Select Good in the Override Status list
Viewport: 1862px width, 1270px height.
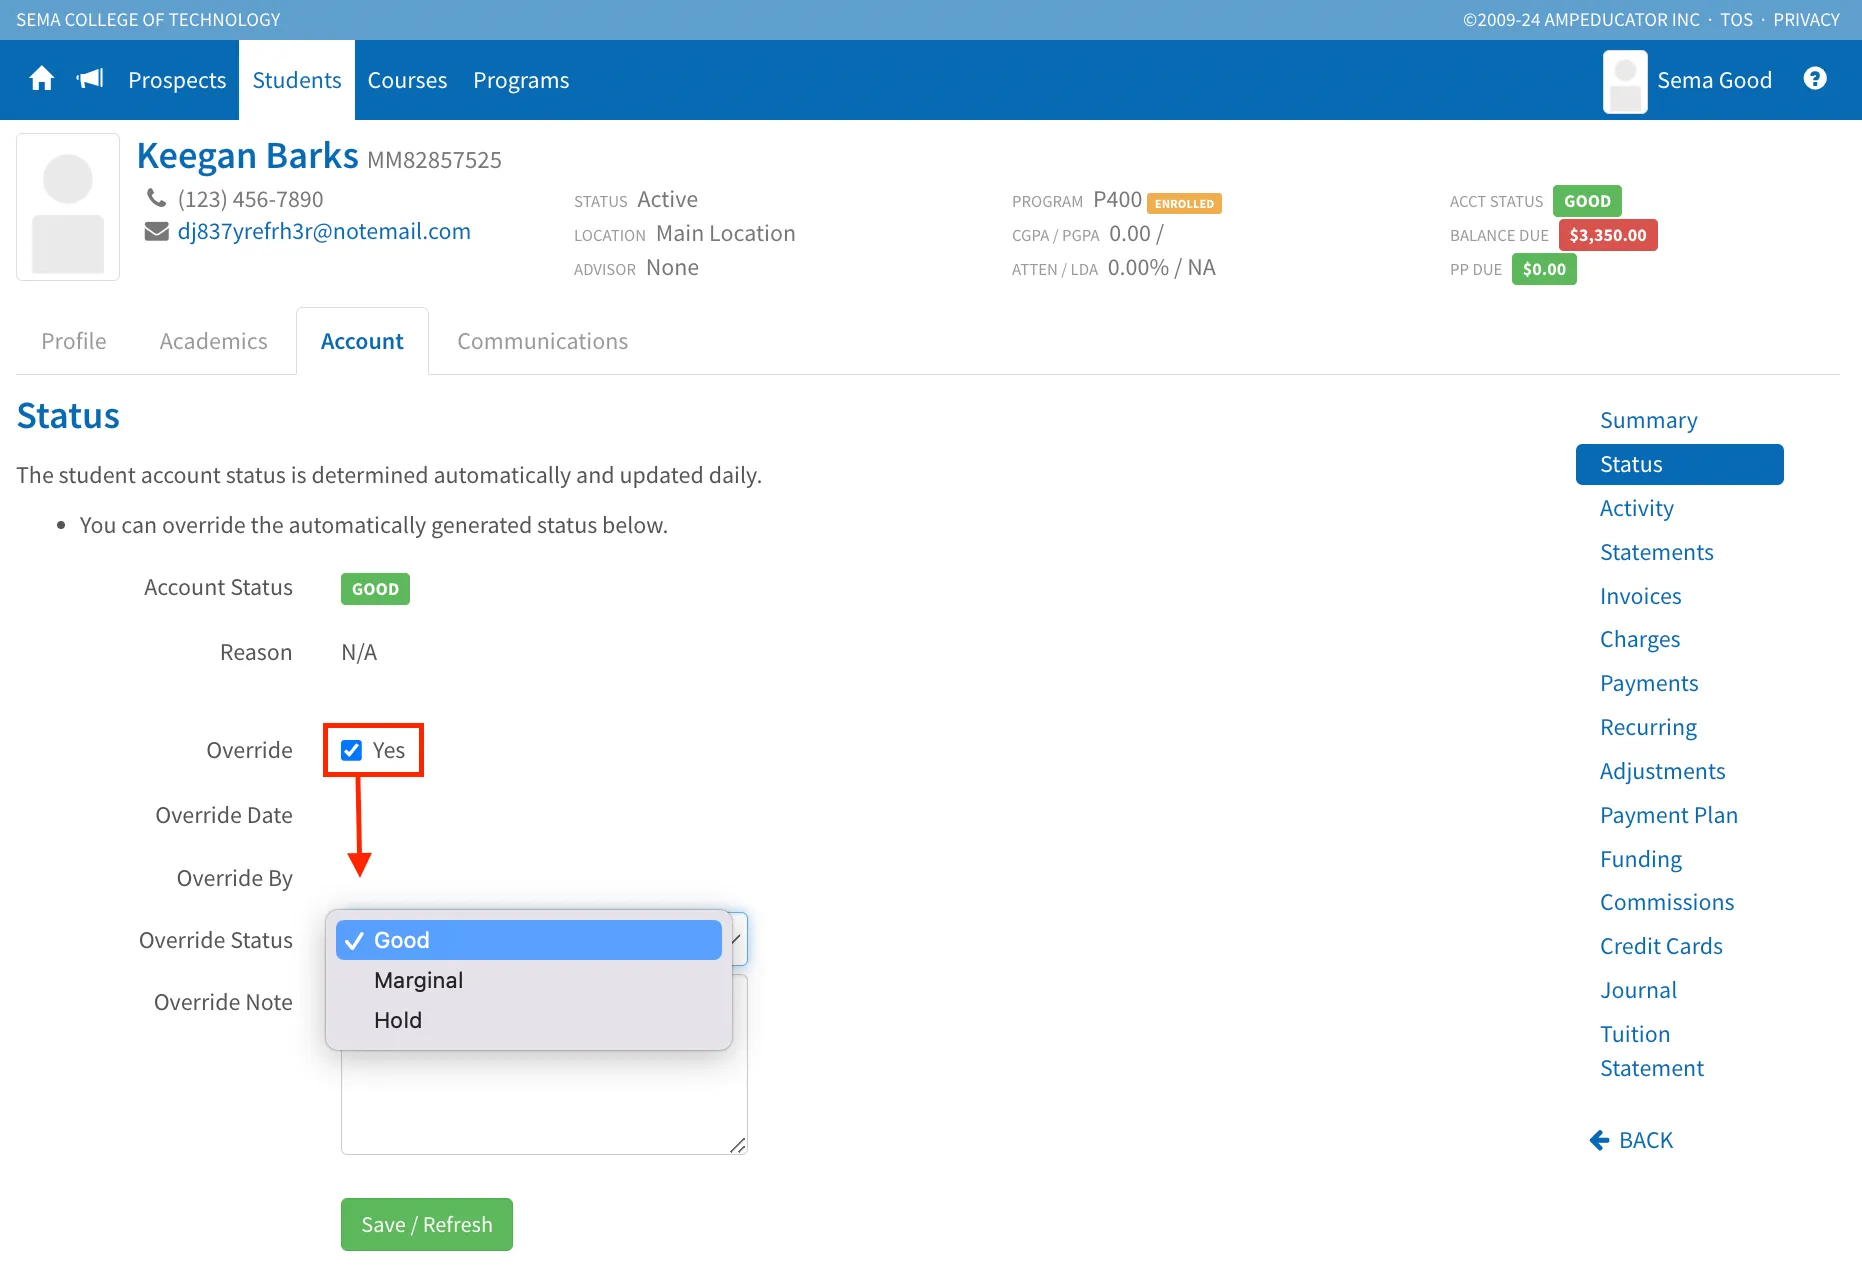point(528,940)
